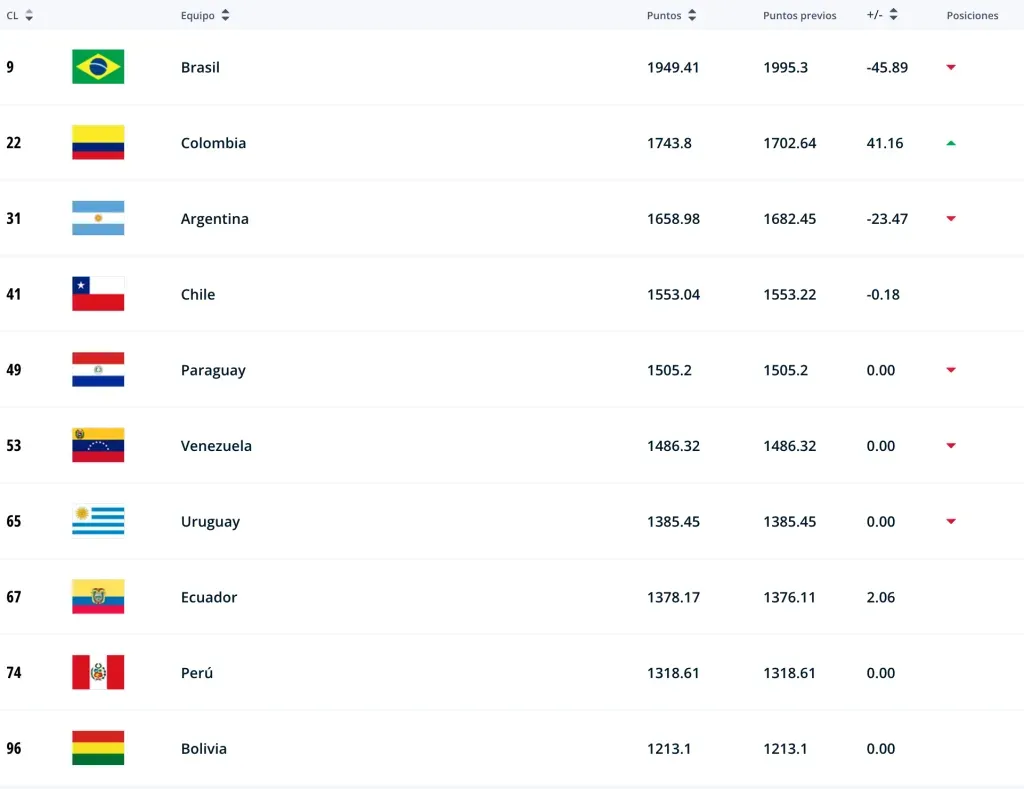Click the Argentina flag icon

[98, 218]
